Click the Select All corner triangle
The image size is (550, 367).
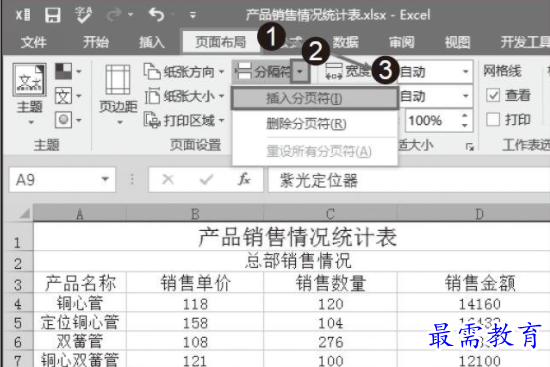(x=25, y=213)
